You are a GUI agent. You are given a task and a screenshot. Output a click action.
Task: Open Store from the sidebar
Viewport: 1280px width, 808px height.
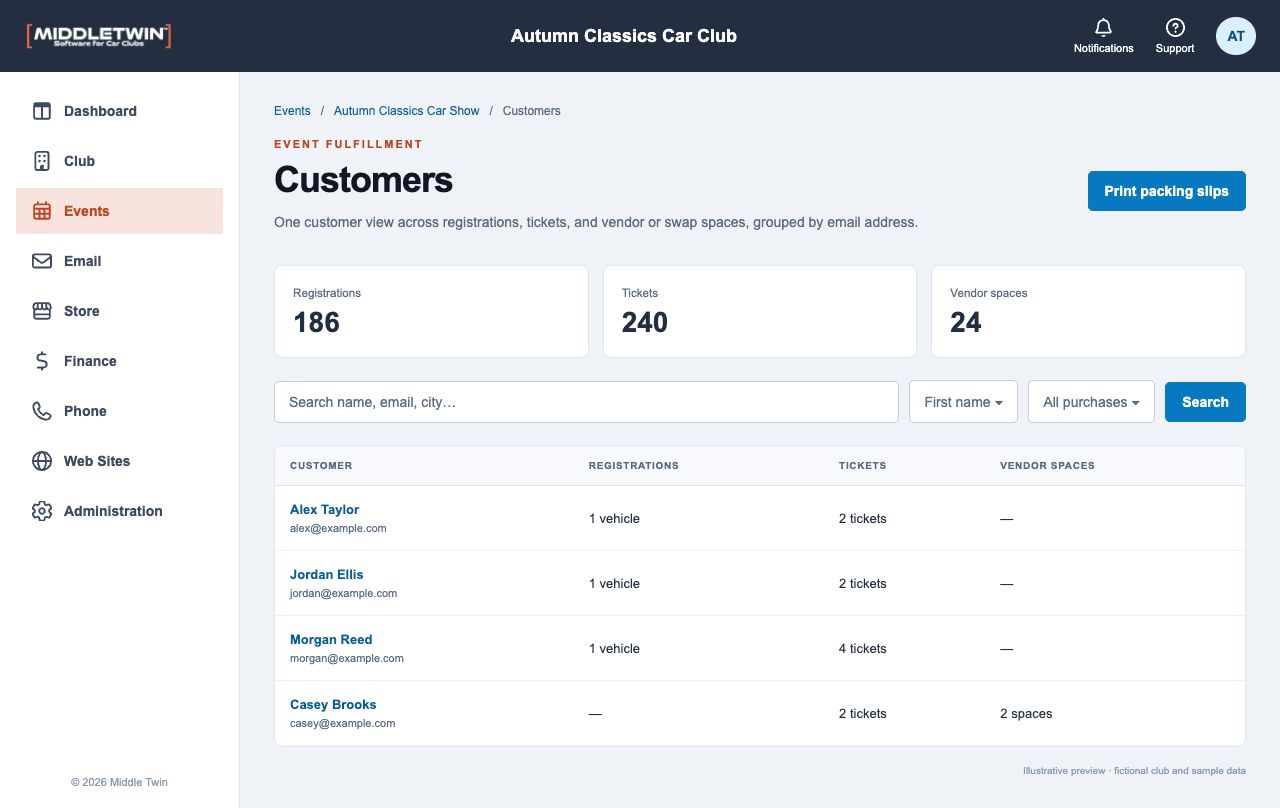coord(119,311)
